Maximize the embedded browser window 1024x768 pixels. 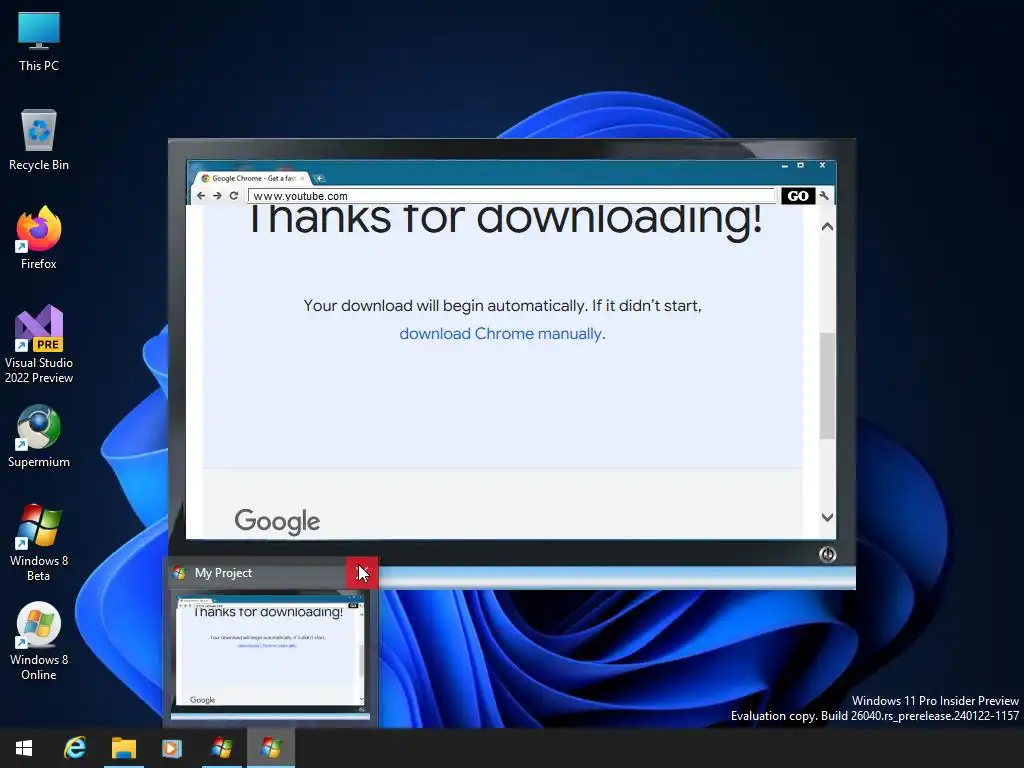coord(801,165)
